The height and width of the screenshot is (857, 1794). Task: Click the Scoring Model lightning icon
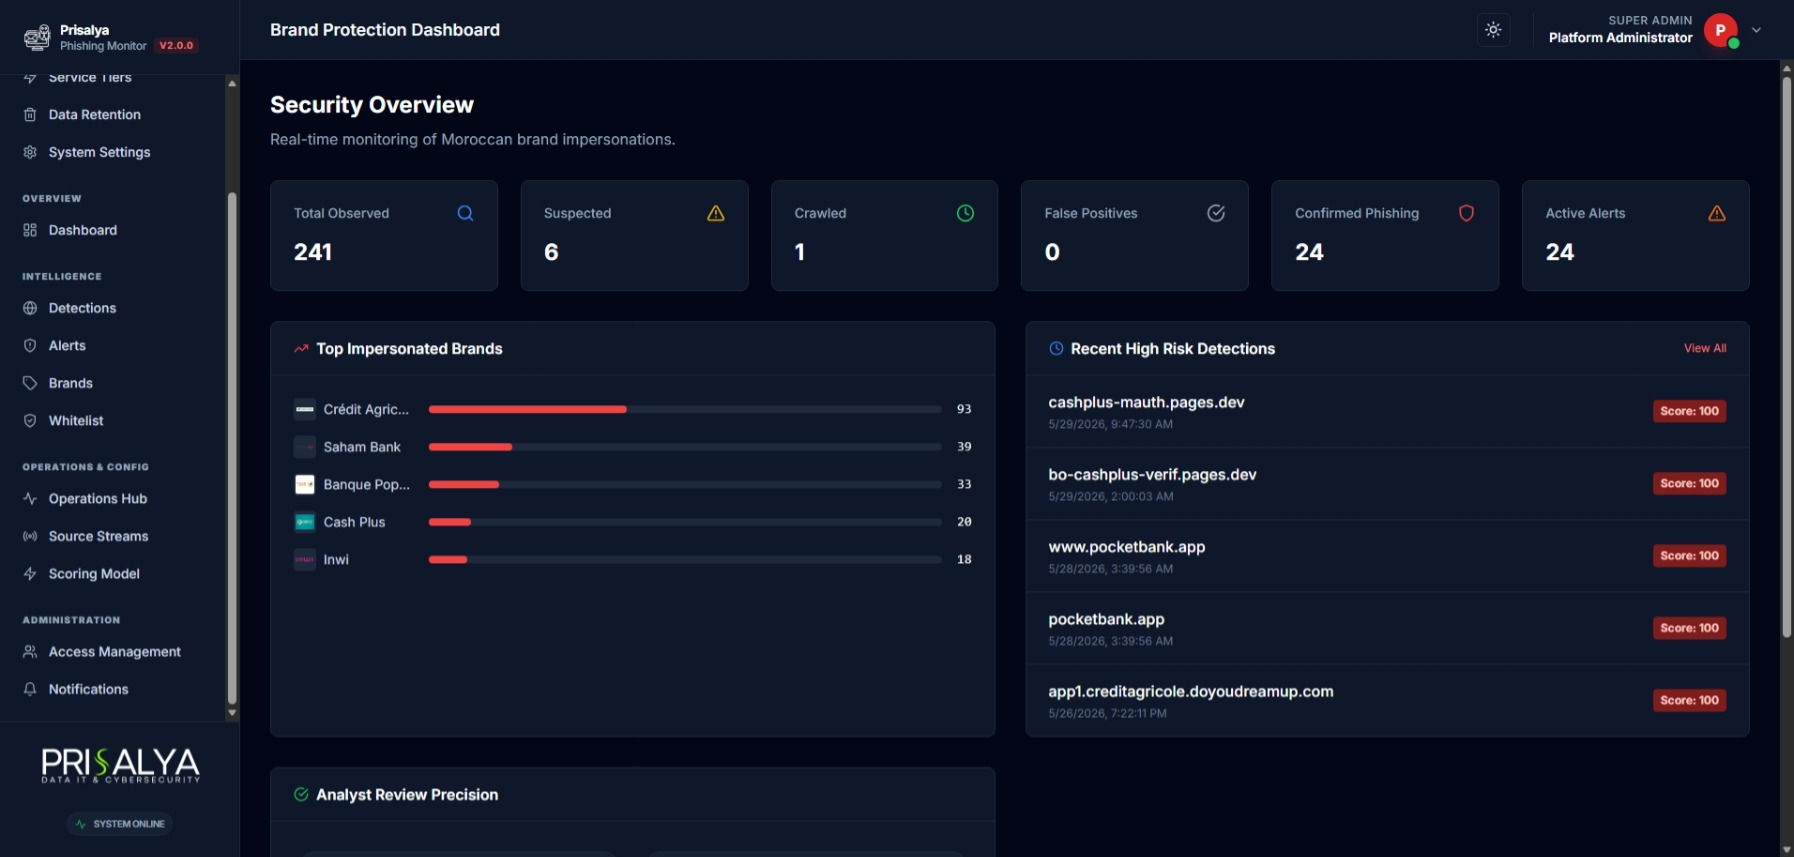click(x=30, y=574)
